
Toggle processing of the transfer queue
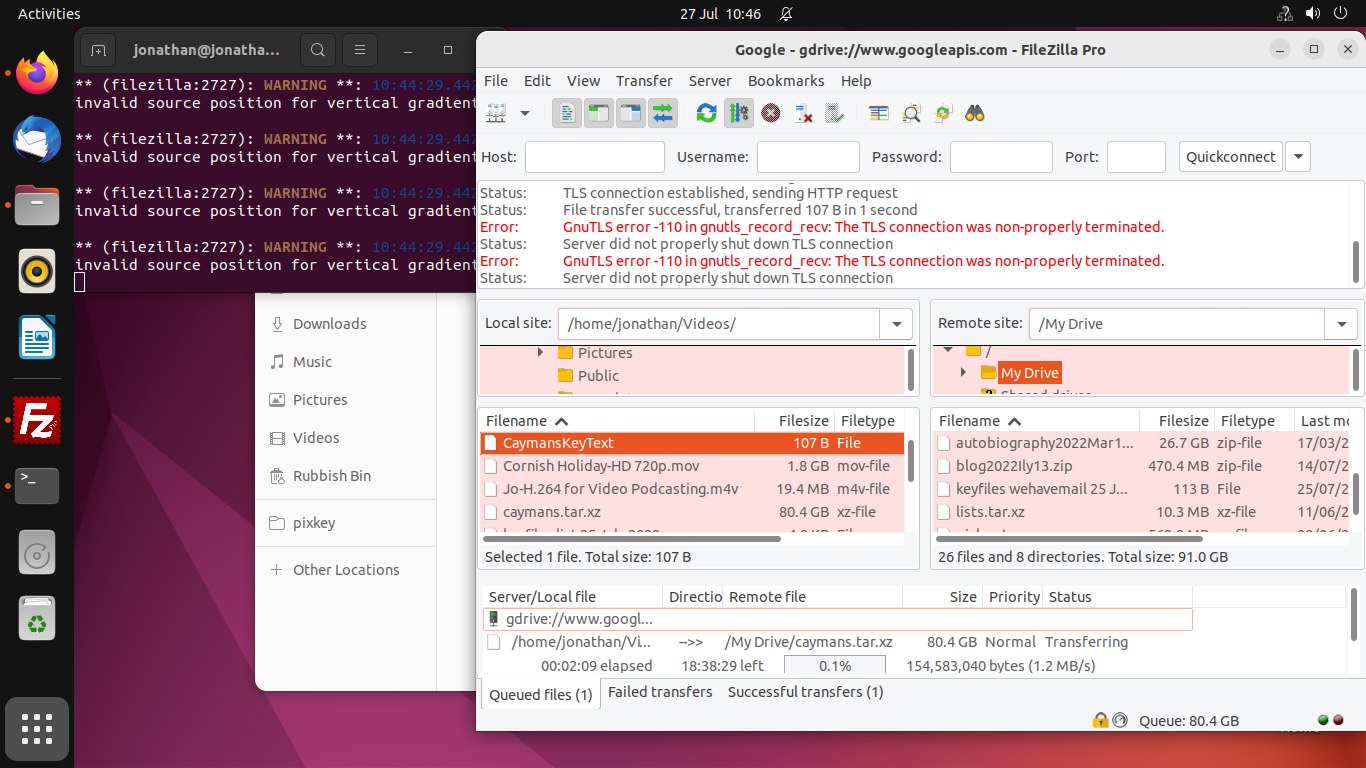(738, 113)
